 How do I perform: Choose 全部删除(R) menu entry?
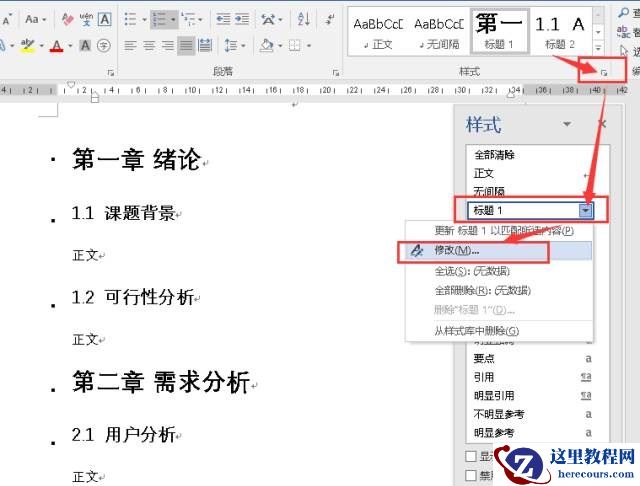483,291
